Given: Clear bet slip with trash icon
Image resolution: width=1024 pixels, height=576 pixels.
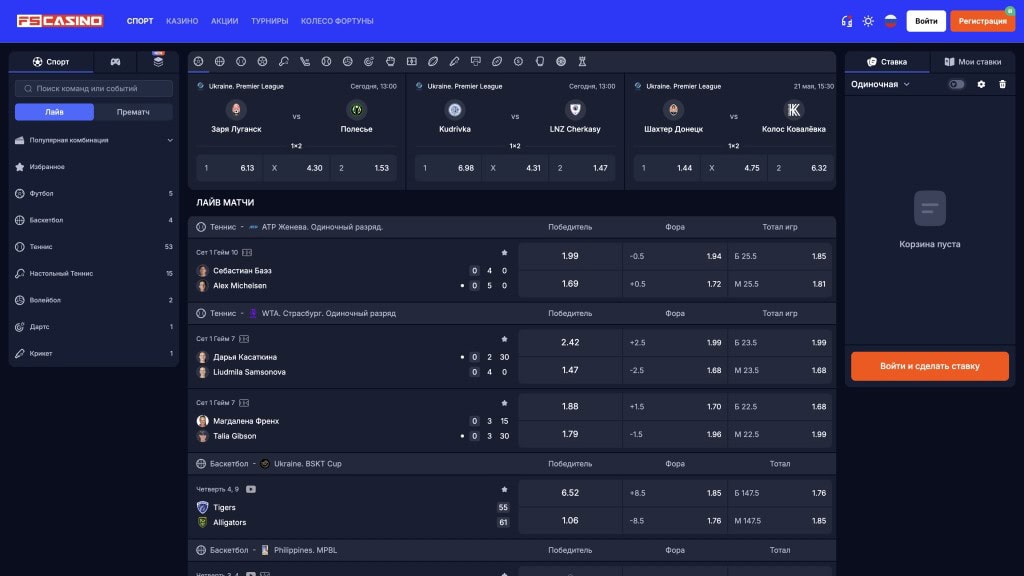Looking at the screenshot, I should [x=1002, y=84].
